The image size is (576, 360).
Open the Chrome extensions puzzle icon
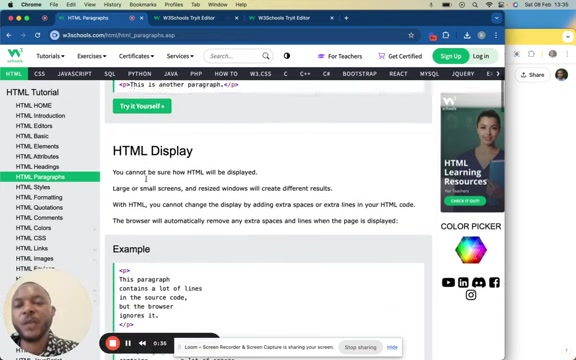tap(446, 35)
